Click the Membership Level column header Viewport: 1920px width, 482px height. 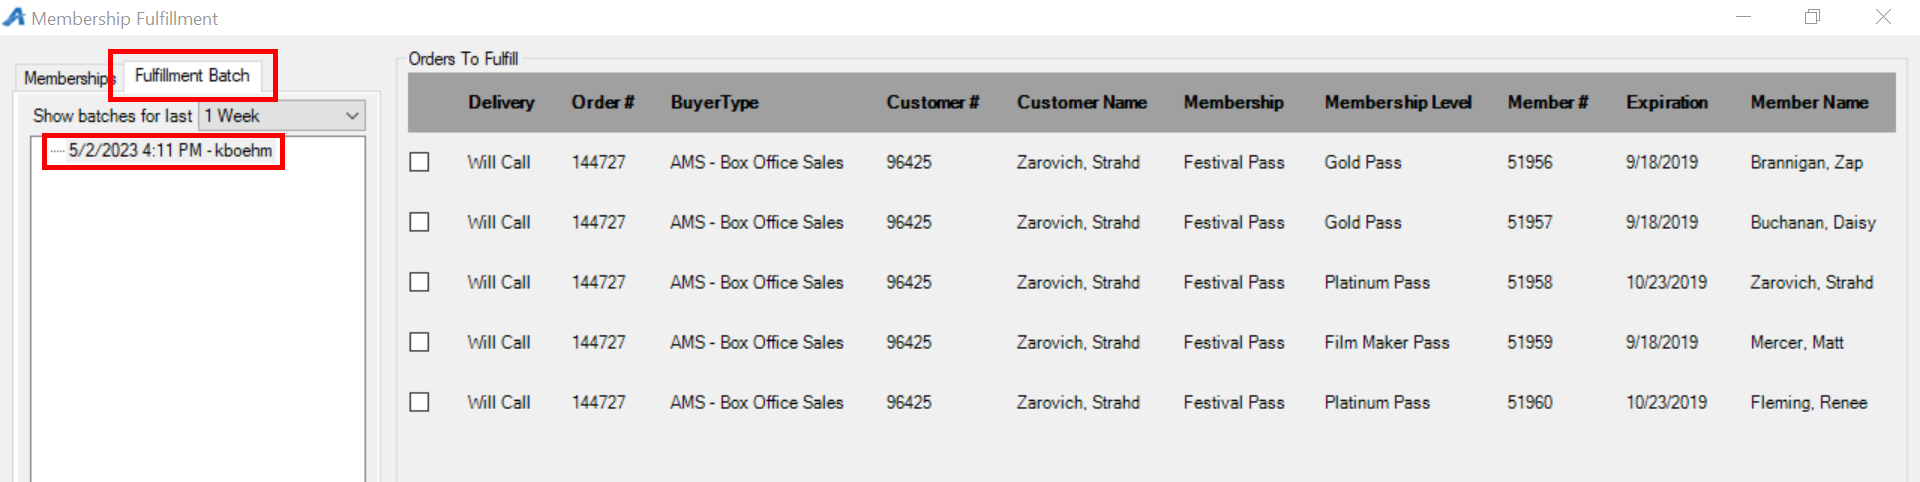(1398, 102)
